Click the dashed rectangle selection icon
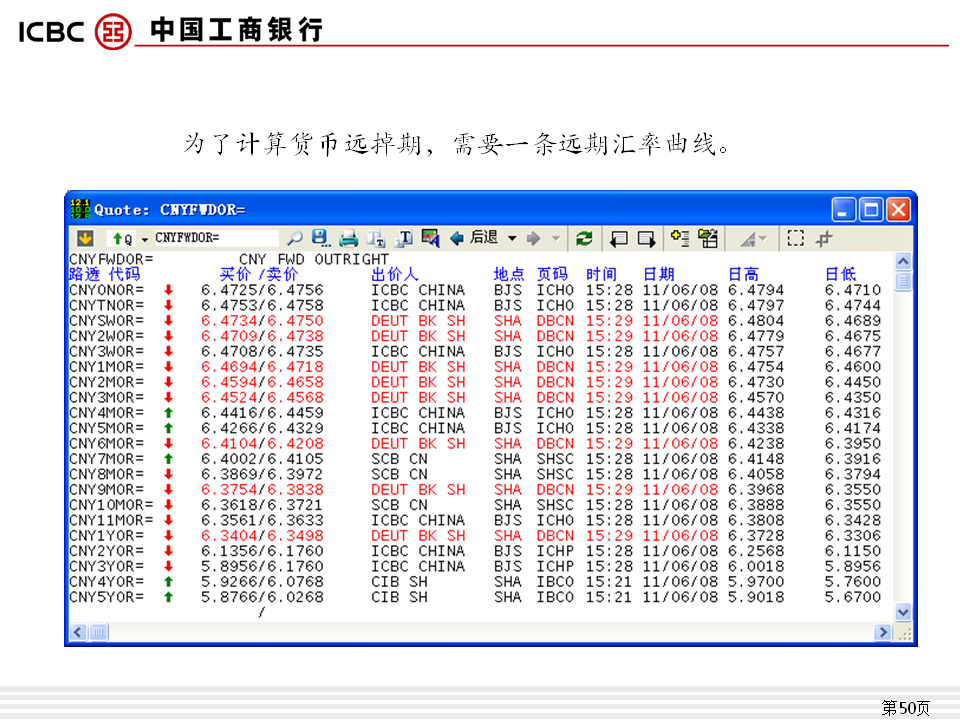This screenshot has height=720, width=960. [795, 239]
